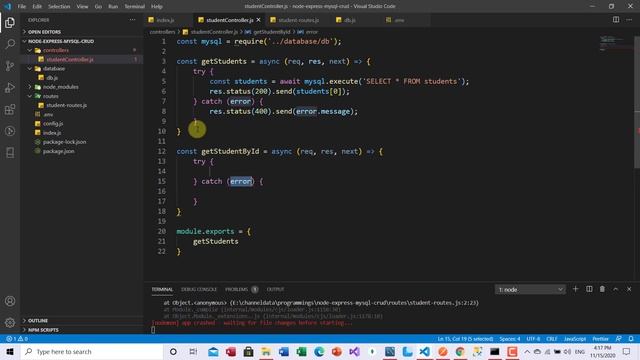This screenshot has width=640, height=360.
Task: Open the Accounts menu in activity bar
Action: click(x=10, y=301)
